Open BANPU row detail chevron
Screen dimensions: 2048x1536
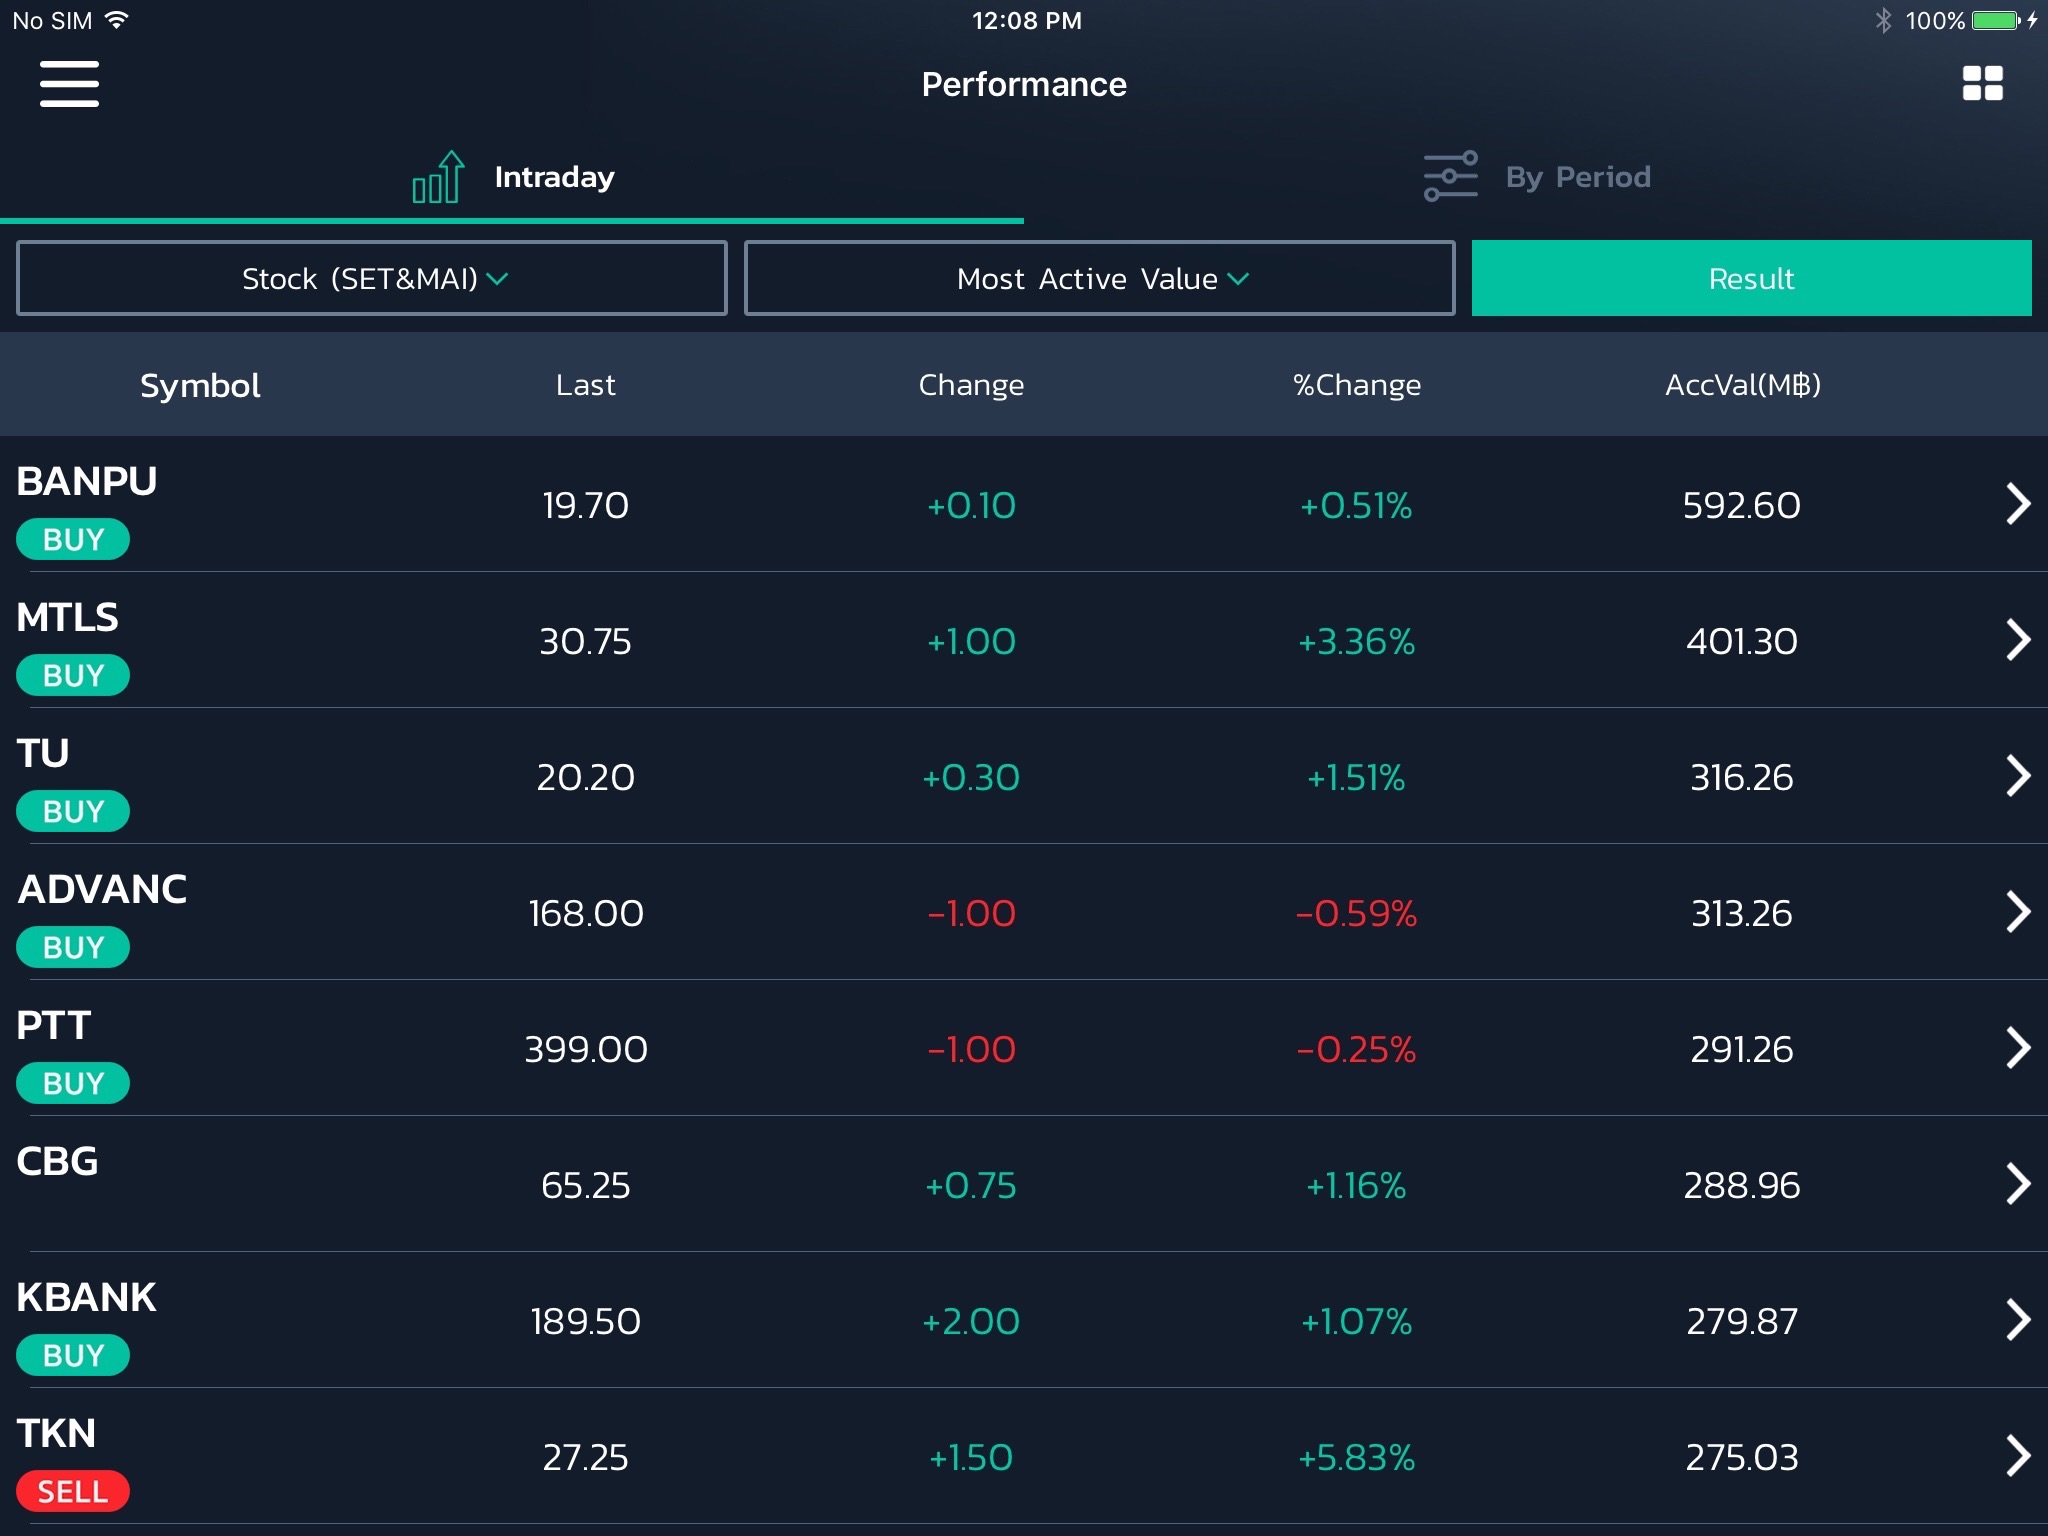click(x=2018, y=504)
